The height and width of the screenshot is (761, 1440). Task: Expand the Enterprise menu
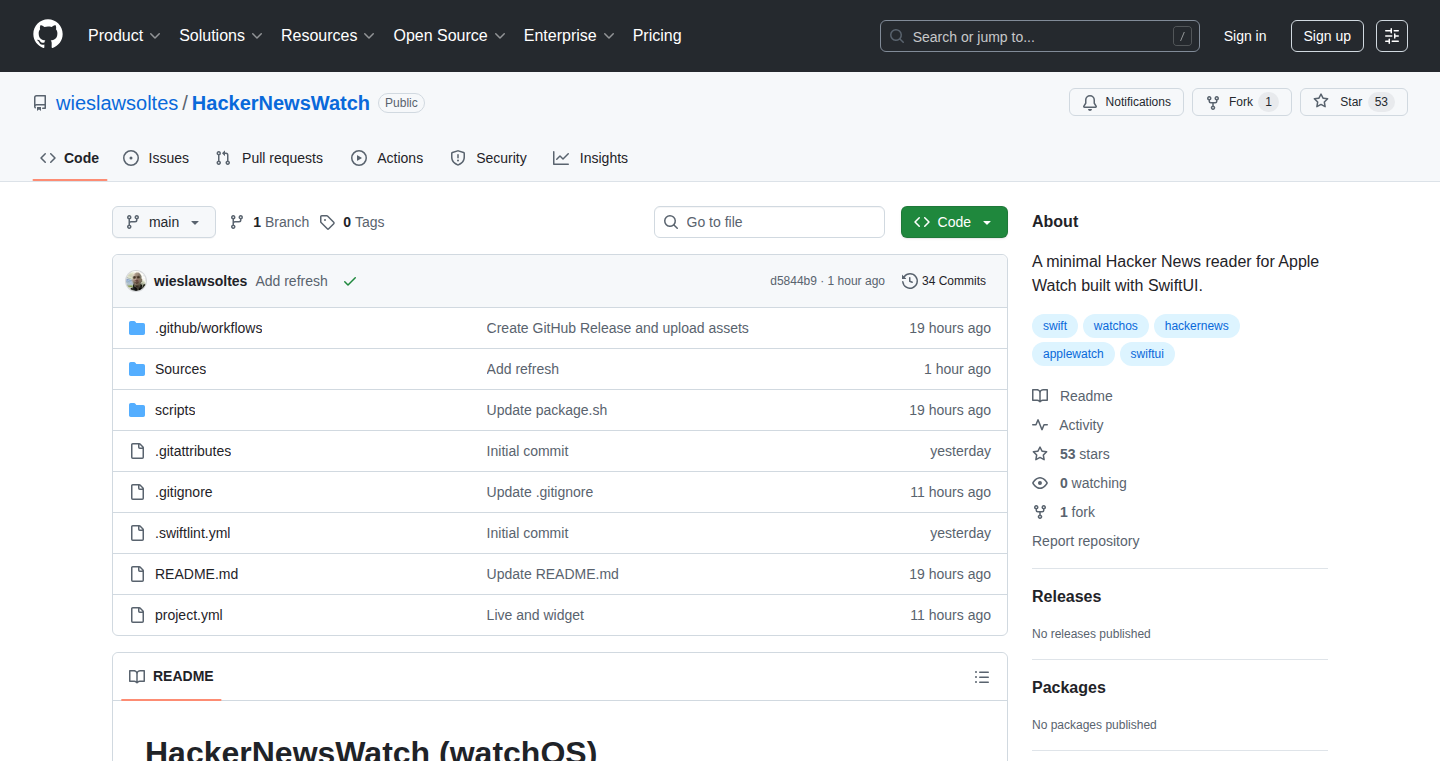[x=570, y=36]
